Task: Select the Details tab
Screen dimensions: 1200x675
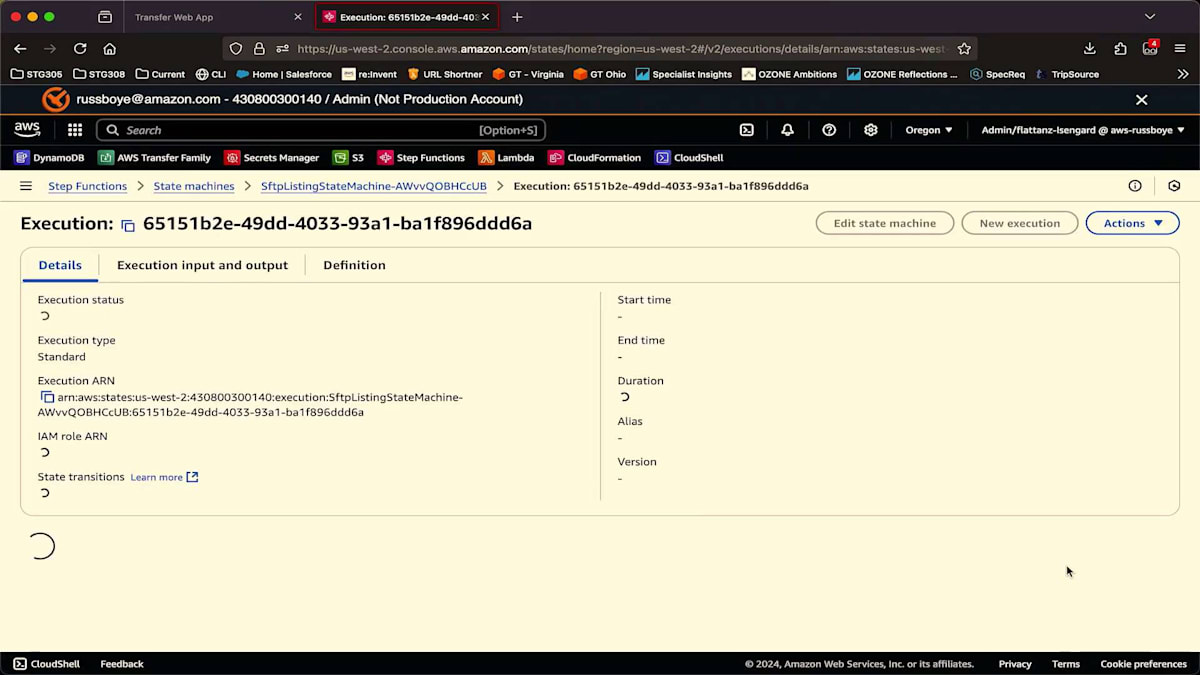Action: tap(60, 265)
